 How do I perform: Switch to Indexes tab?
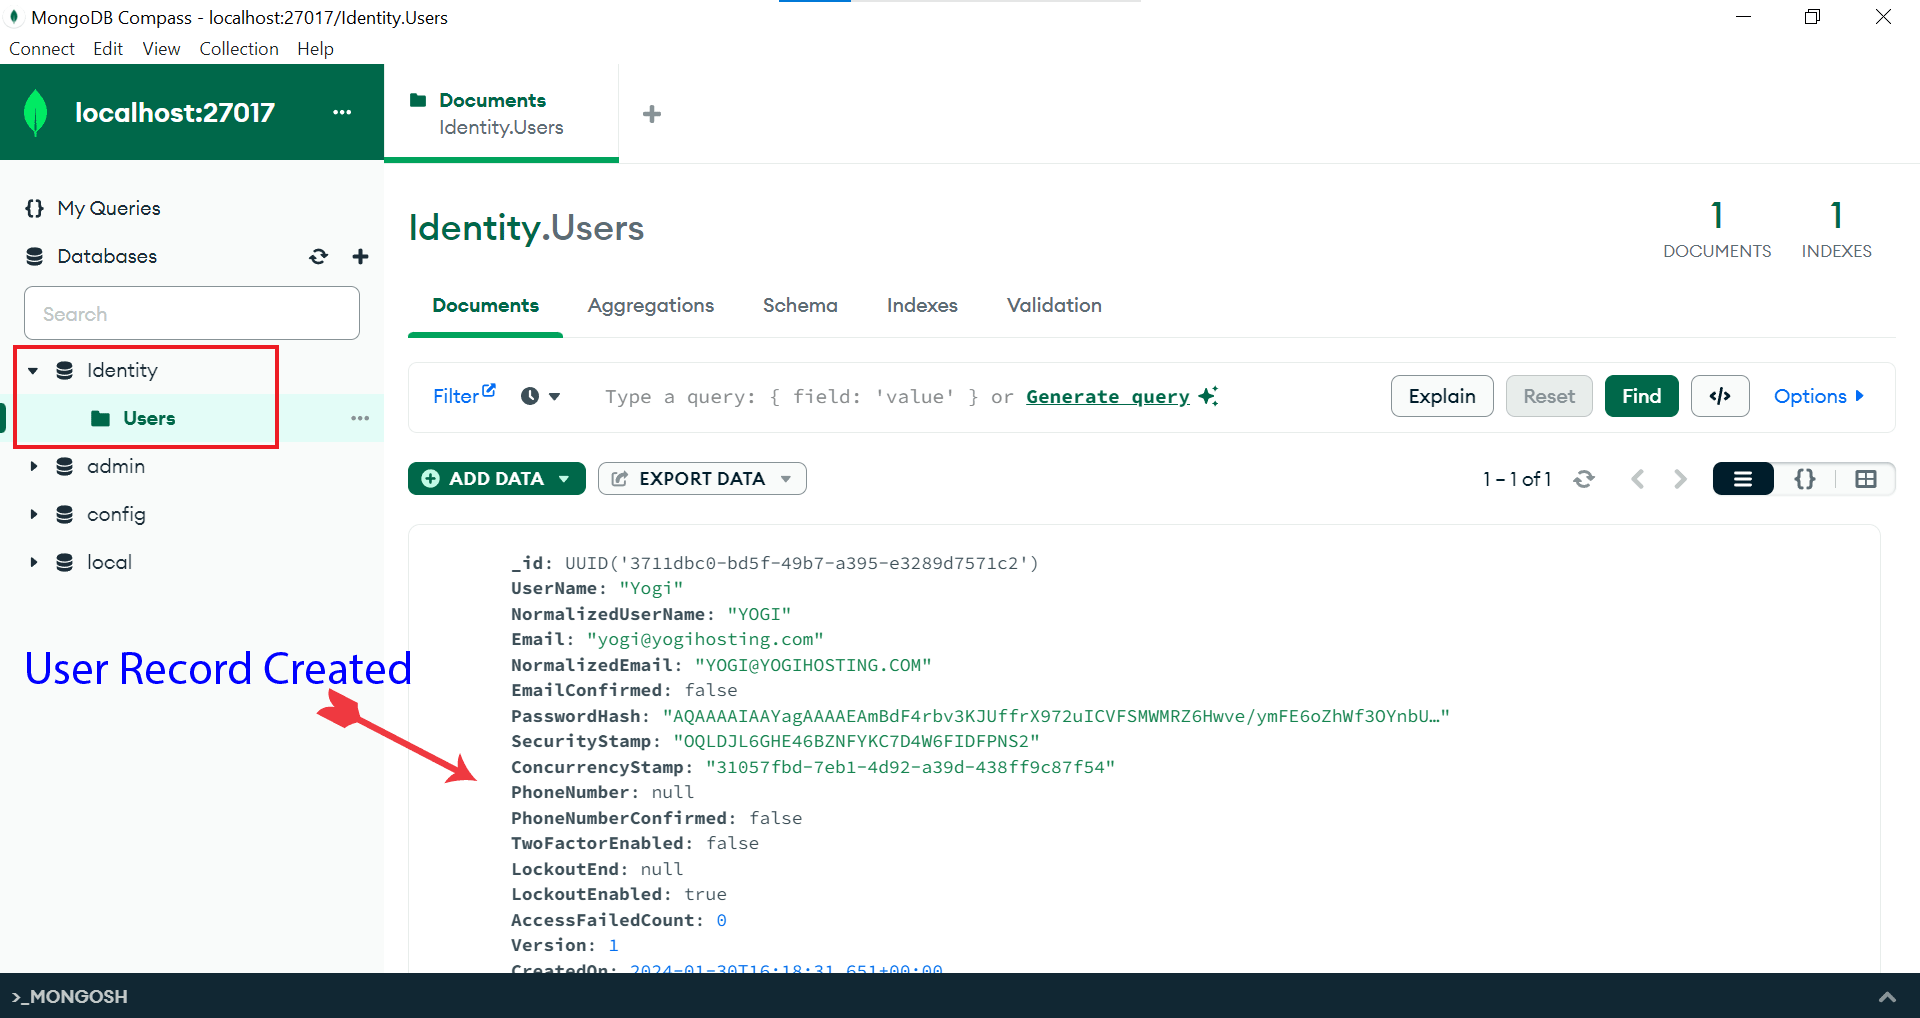point(922,305)
